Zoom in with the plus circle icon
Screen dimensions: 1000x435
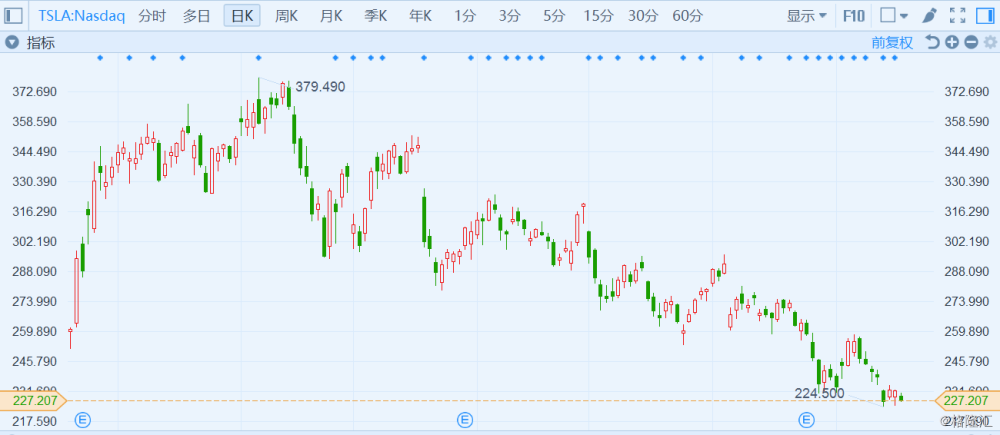tap(951, 42)
